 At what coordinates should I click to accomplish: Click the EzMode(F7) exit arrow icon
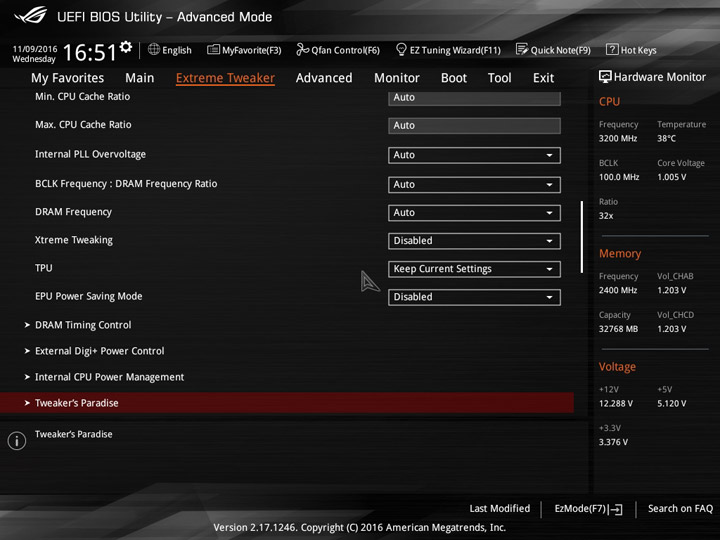616,509
